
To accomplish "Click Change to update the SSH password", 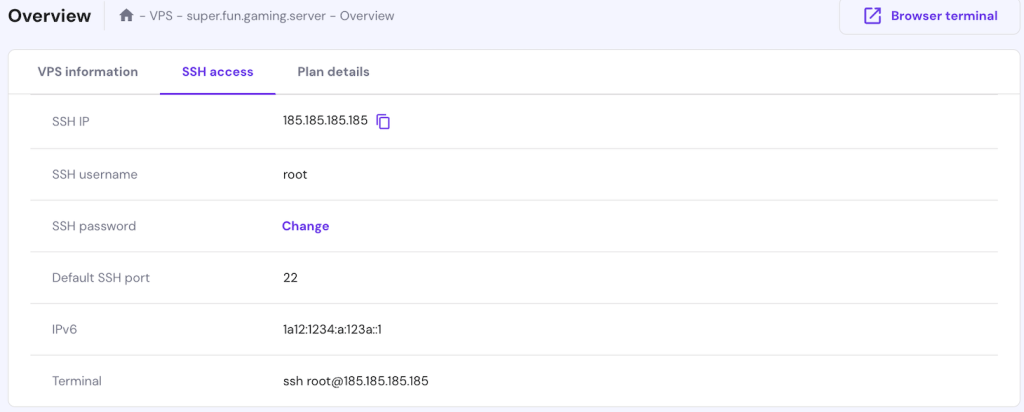I will [305, 226].
